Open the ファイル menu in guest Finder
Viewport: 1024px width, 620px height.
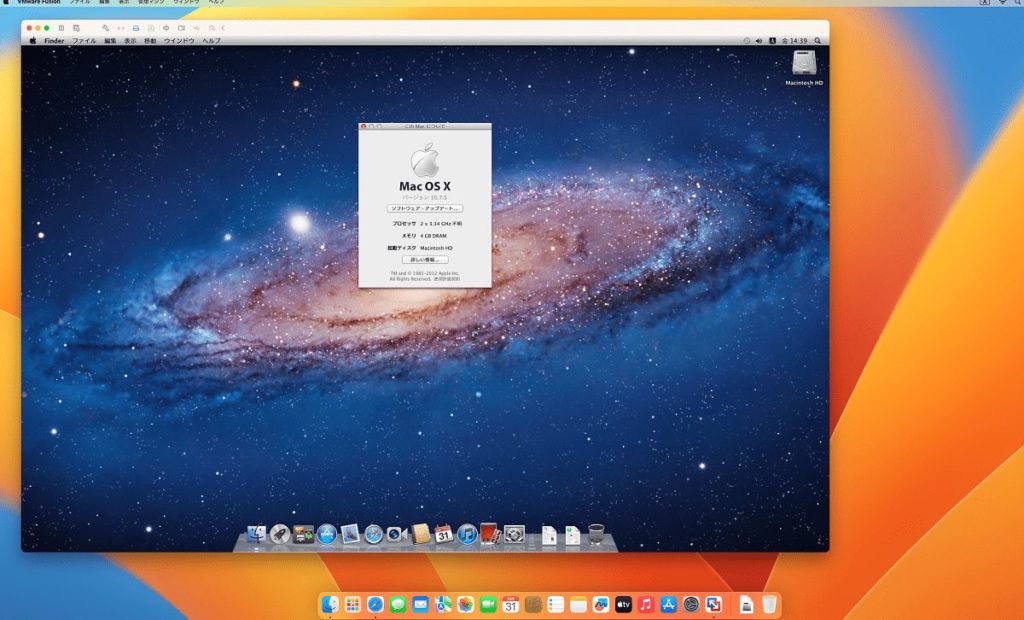(84, 41)
